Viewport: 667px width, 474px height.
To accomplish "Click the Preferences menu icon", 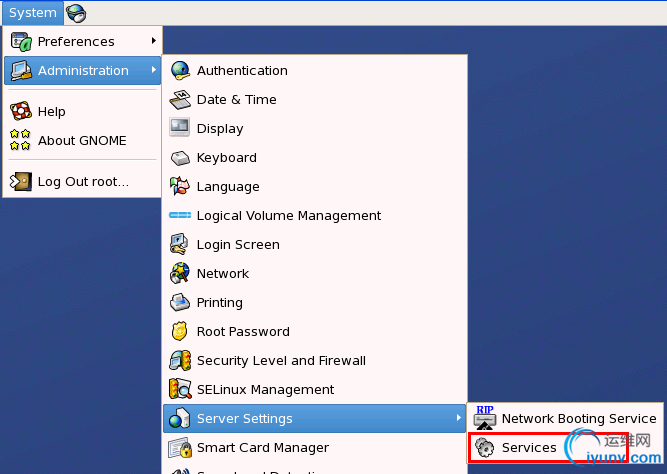I will 21,41.
